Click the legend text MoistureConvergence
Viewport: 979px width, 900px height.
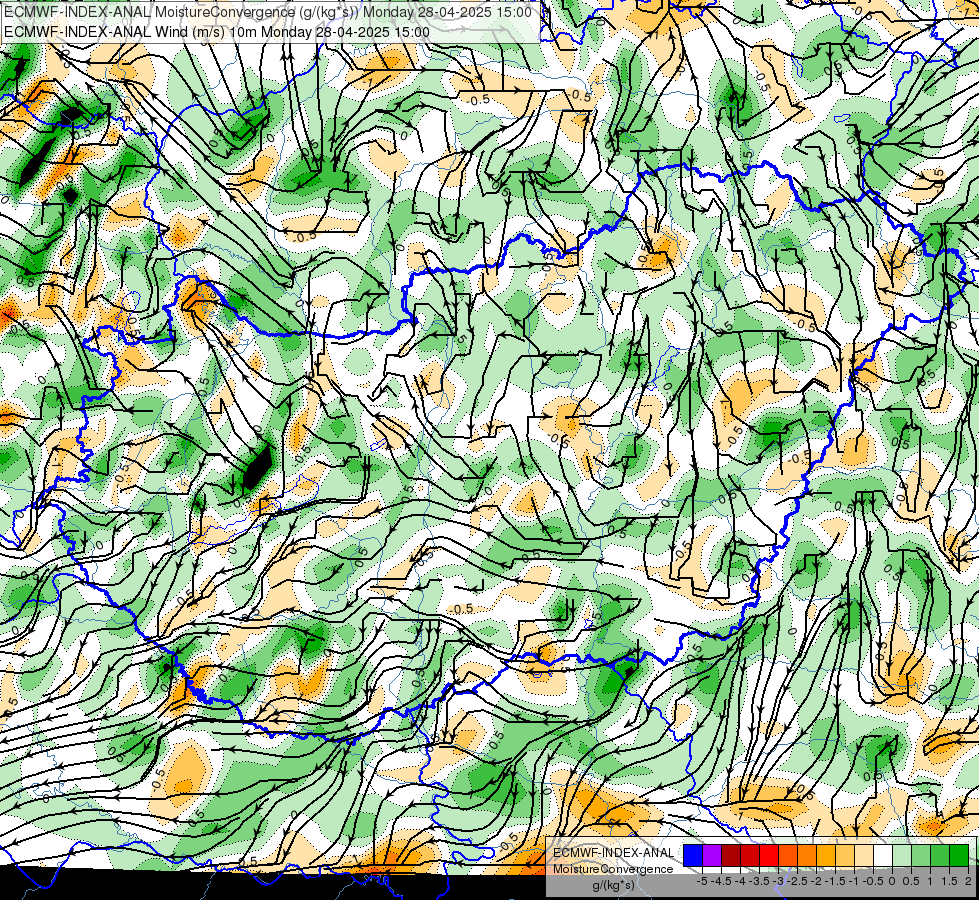(613, 869)
